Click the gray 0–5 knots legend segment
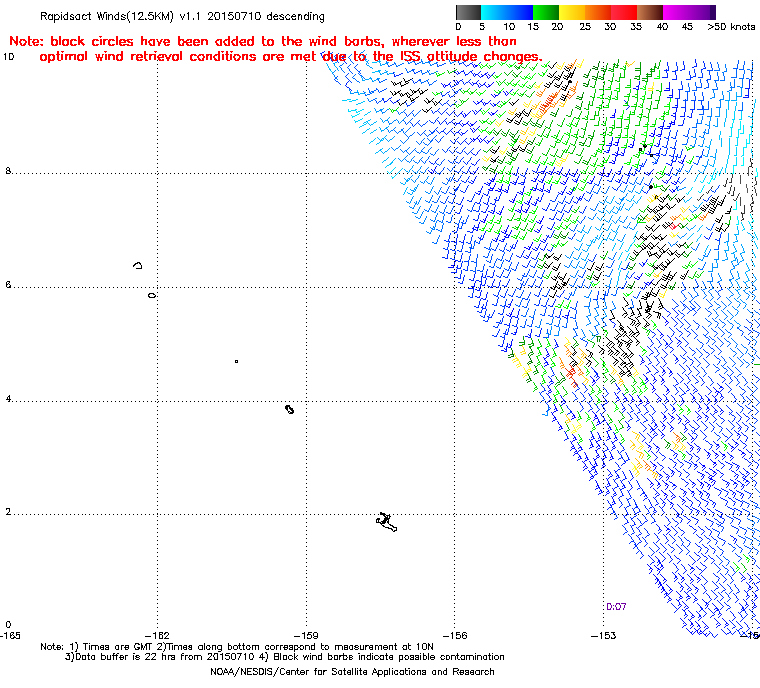 [468, 12]
